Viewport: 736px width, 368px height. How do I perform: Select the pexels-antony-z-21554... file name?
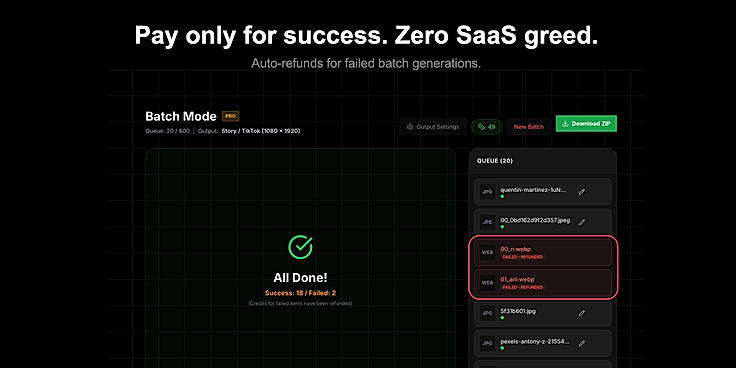535,341
